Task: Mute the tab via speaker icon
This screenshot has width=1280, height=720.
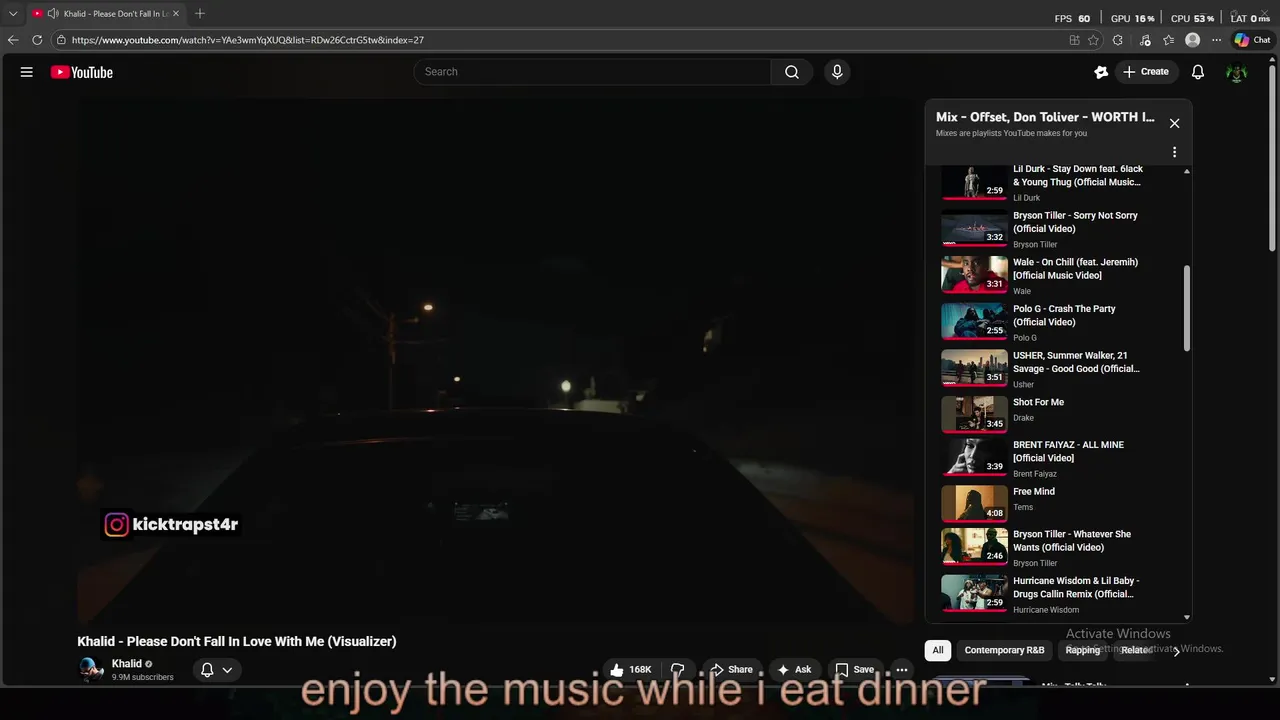Action: point(52,14)
